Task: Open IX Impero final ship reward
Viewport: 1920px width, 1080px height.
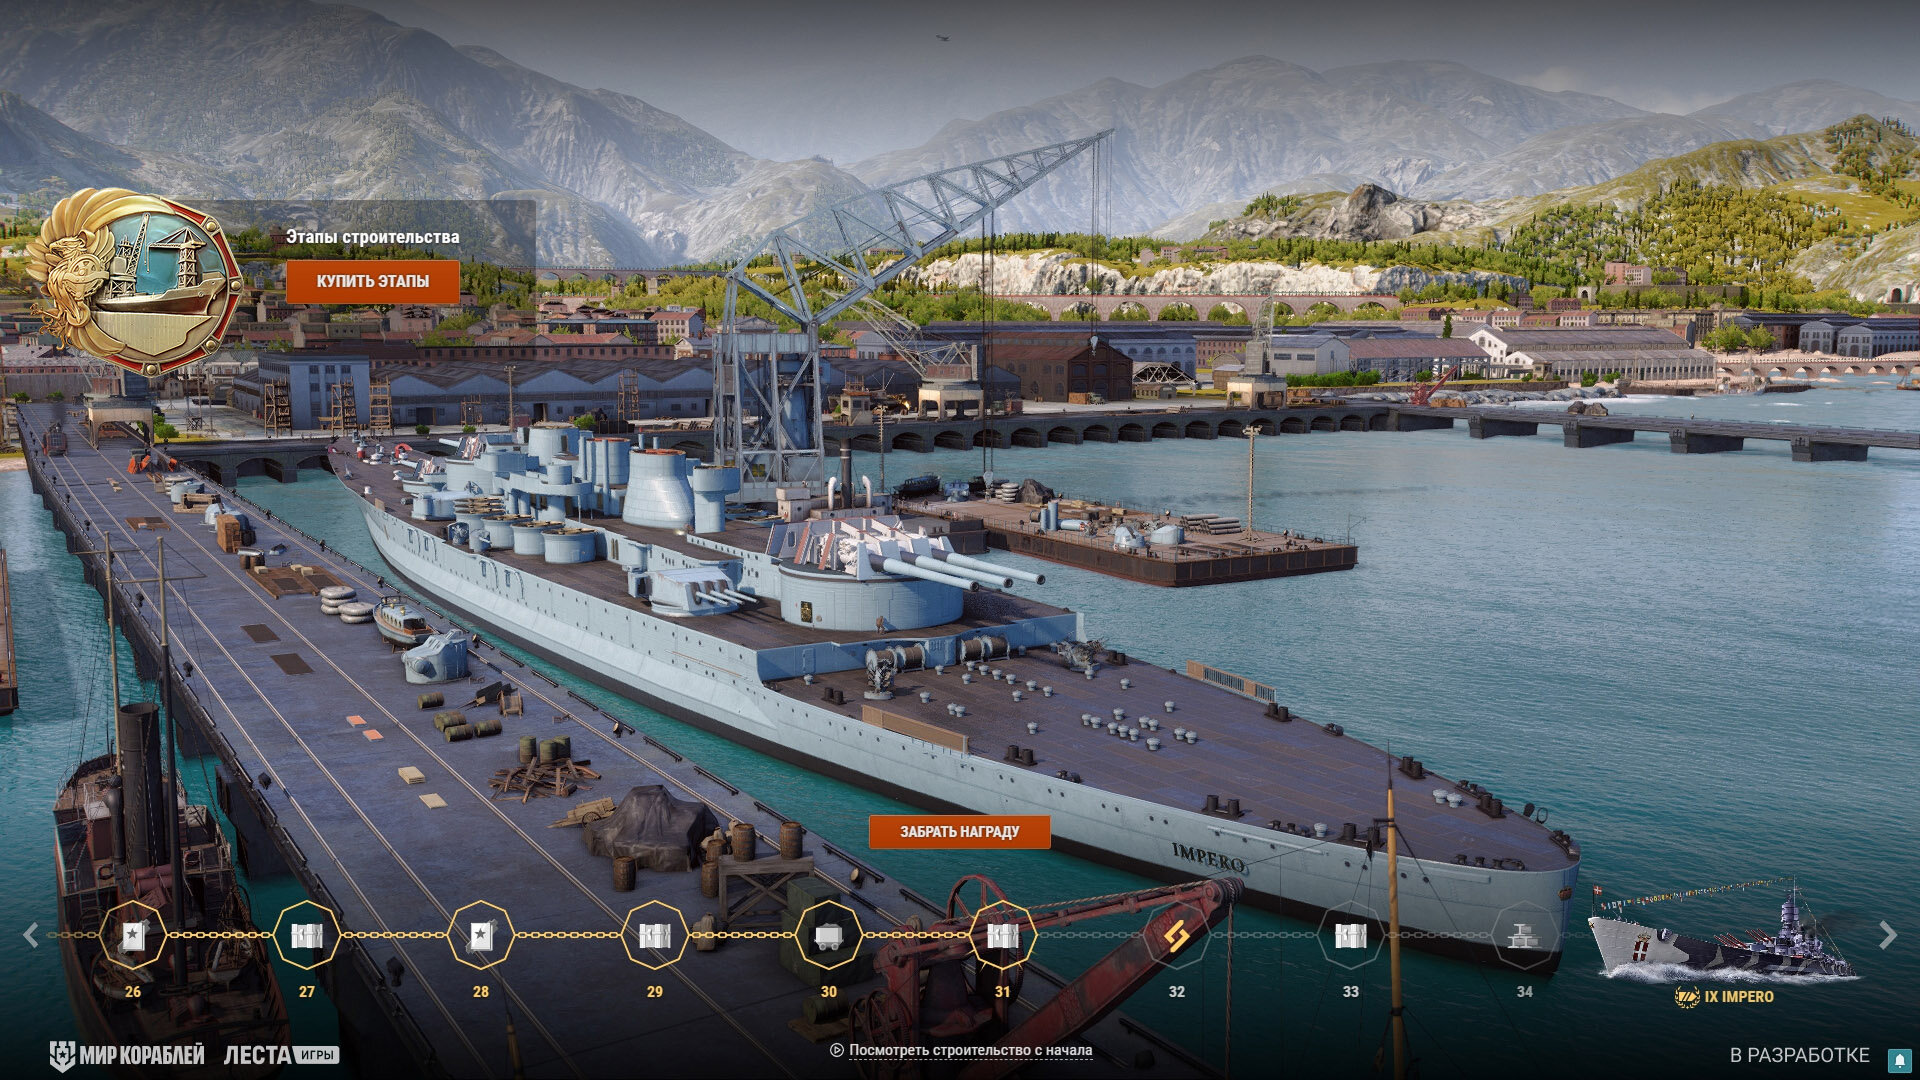Action: [x=1722, y=940]
